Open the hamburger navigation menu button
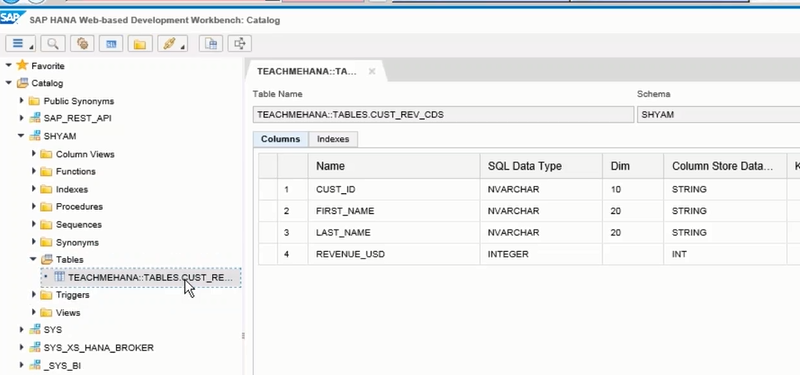This screenshot has height=375, width=800. (20, 43)
